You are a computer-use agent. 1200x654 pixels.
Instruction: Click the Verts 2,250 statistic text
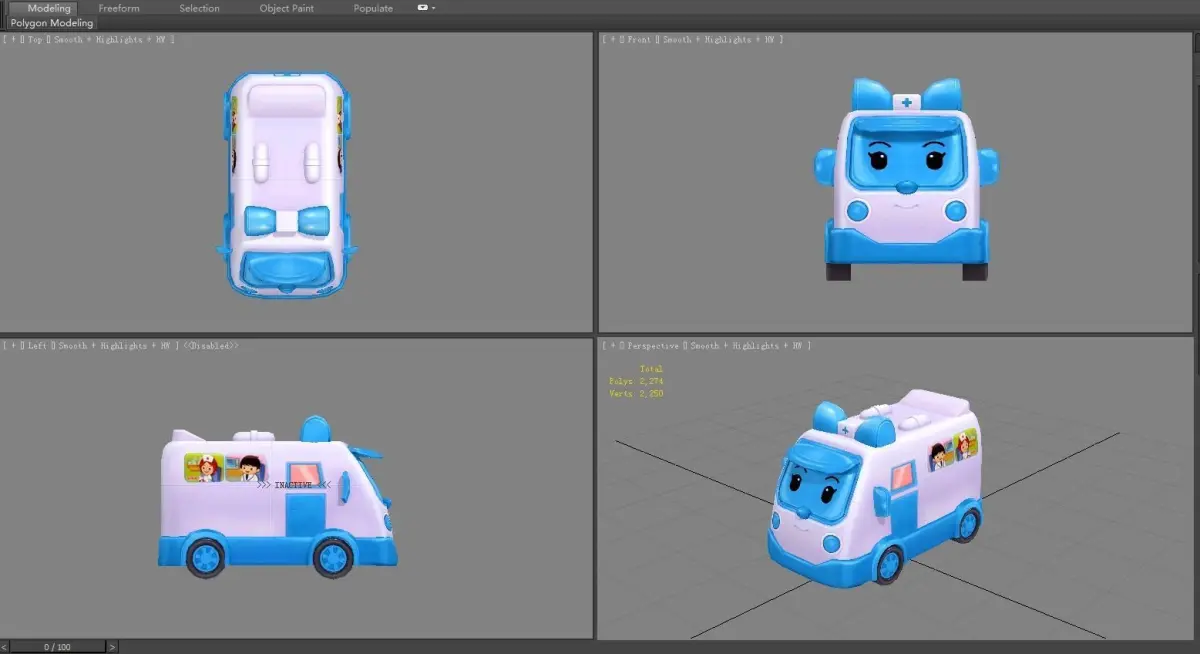[636, 394]
